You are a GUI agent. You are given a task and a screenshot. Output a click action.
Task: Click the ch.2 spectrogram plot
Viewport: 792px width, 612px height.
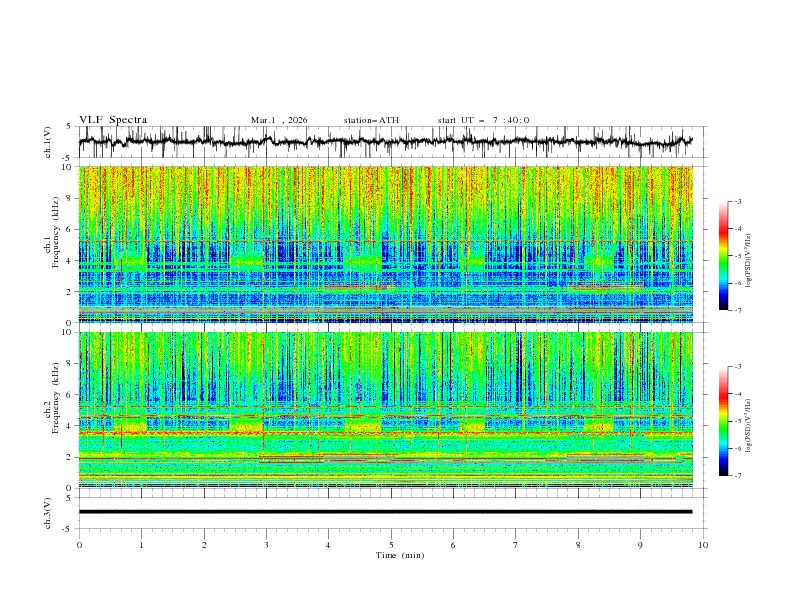(x=385, y=410)
